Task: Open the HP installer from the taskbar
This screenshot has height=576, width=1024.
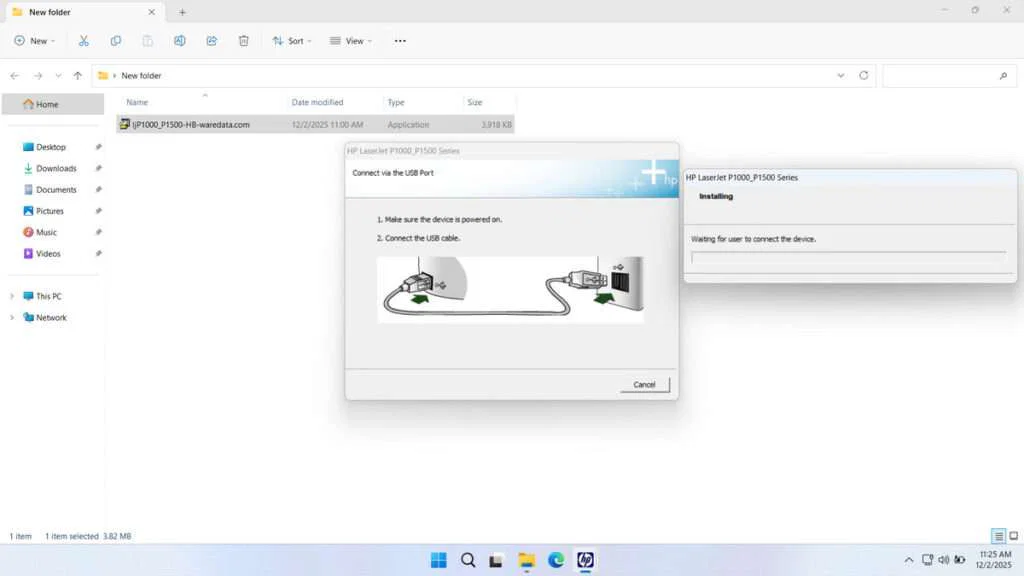Action: tap(585, 560)
